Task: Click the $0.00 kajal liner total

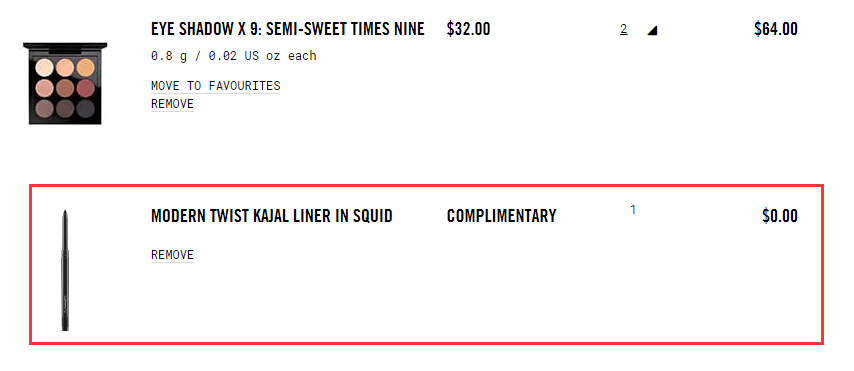Action: [x=780, y=216]
